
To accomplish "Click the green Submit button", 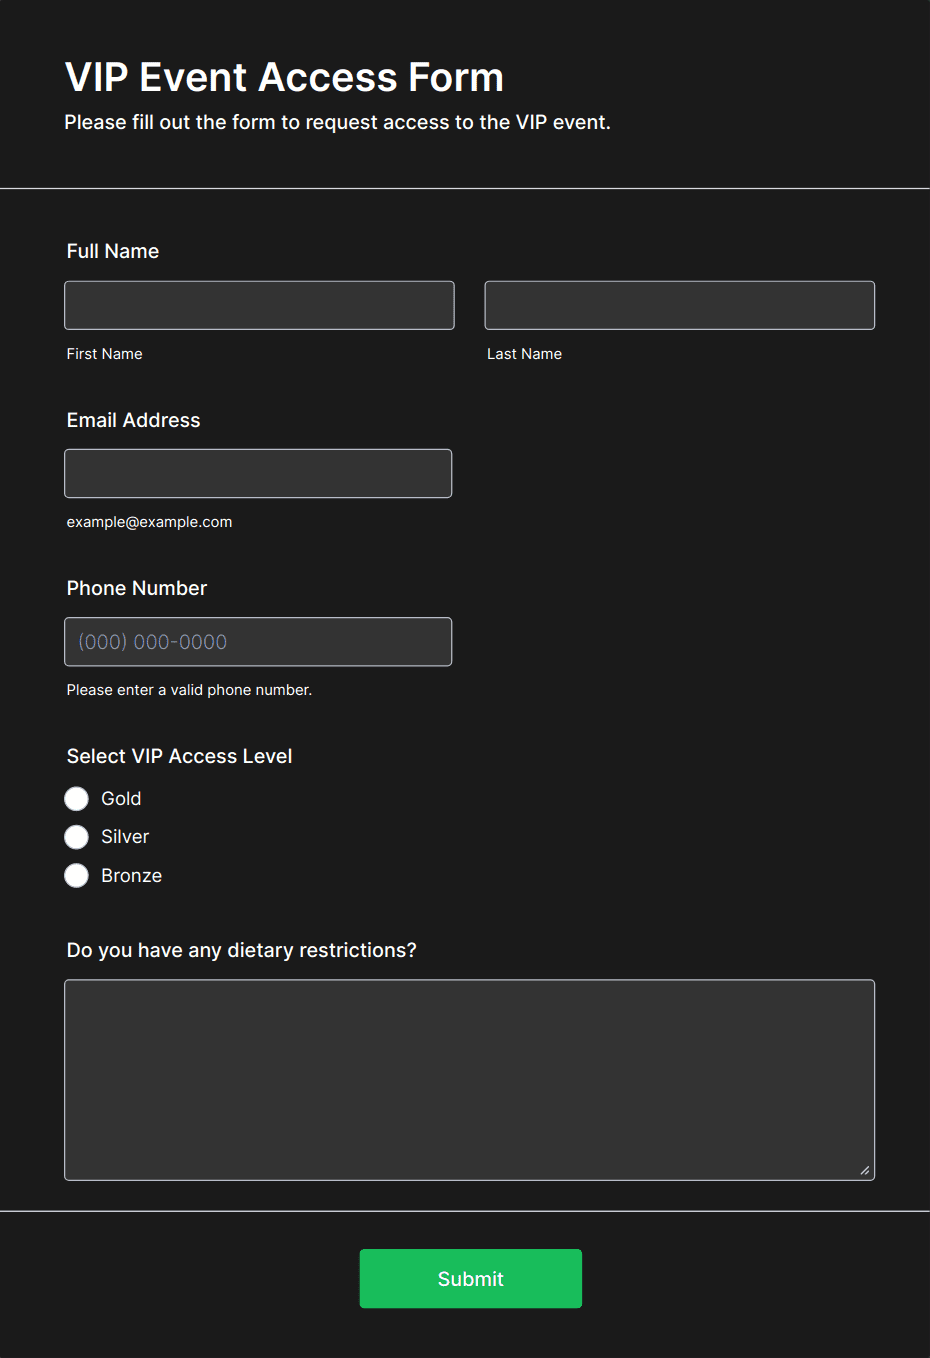I will 470,1278.
